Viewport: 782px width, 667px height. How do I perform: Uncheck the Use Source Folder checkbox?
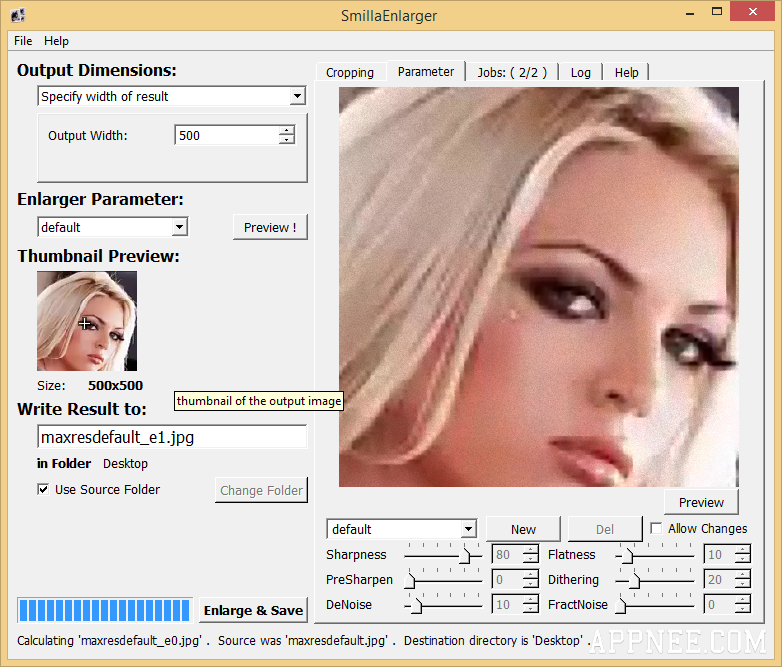43,489
